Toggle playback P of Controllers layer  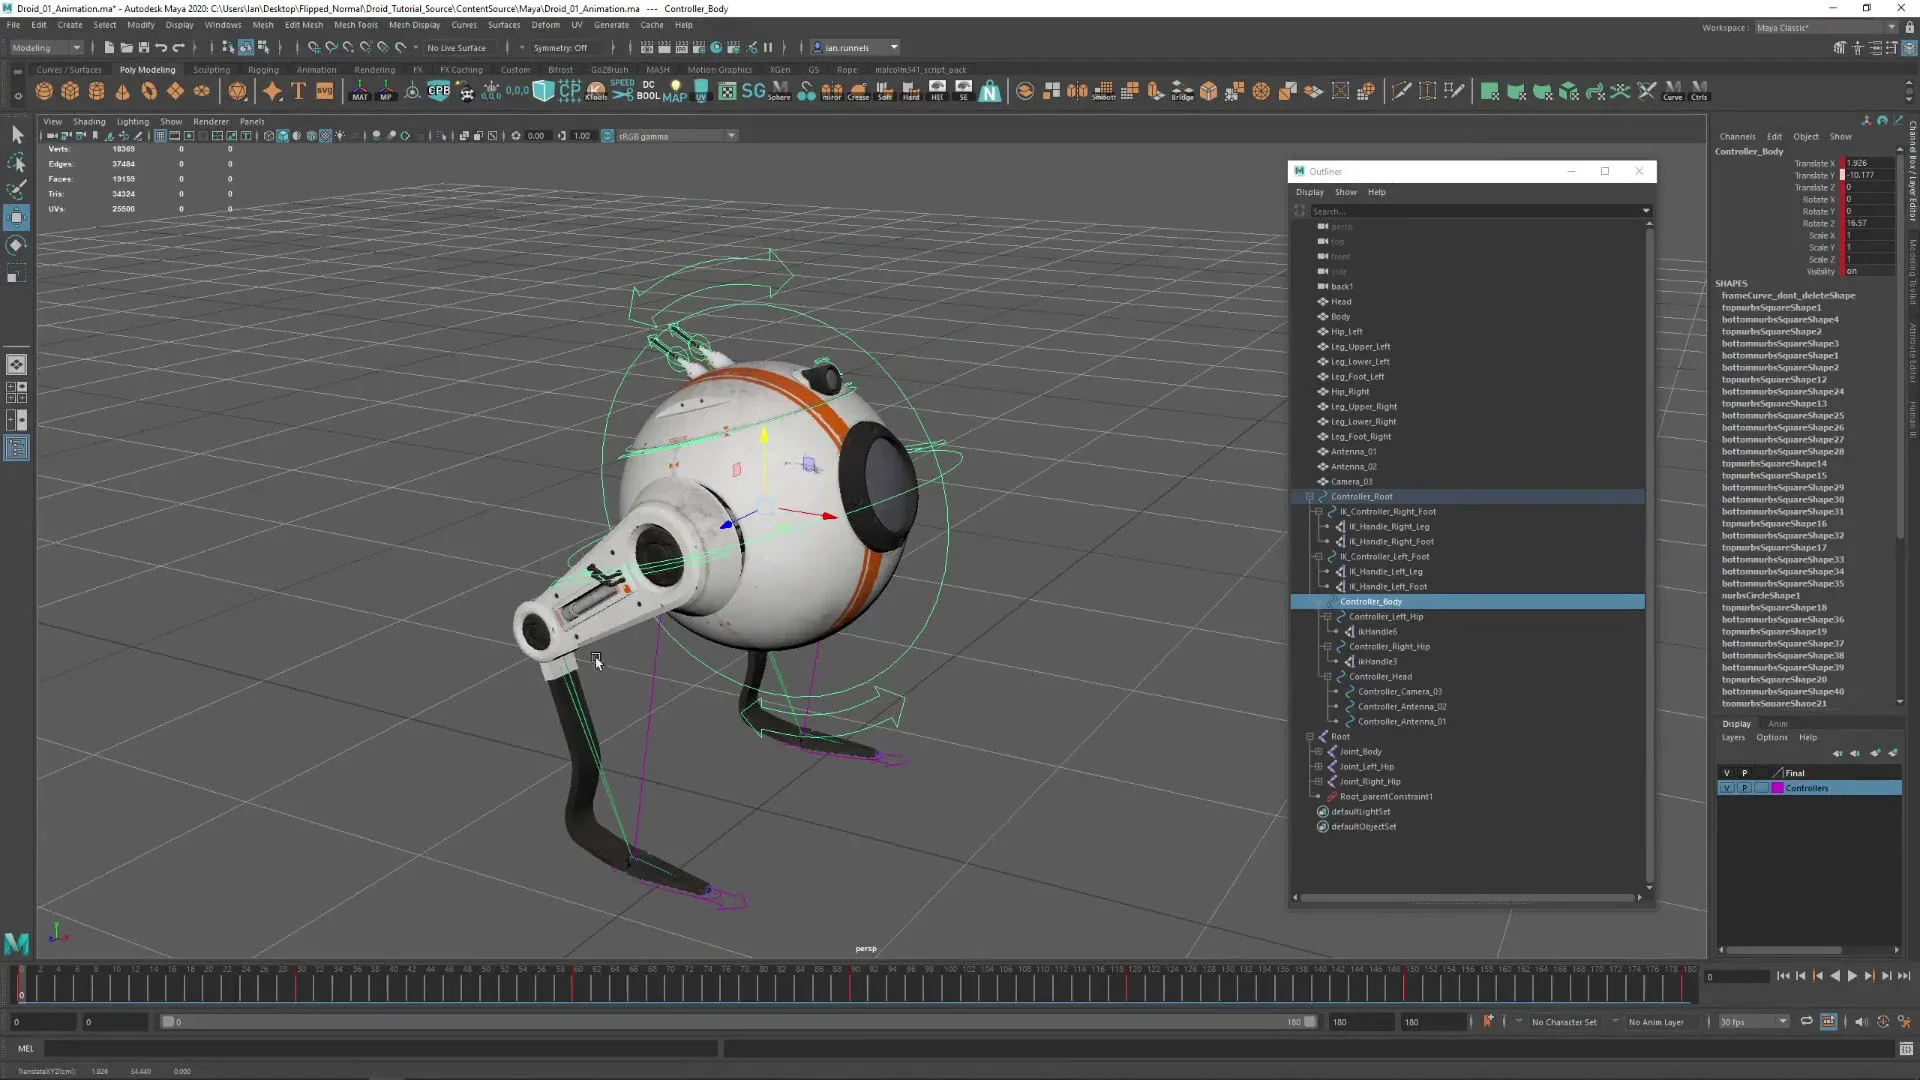coord(1744,788)
